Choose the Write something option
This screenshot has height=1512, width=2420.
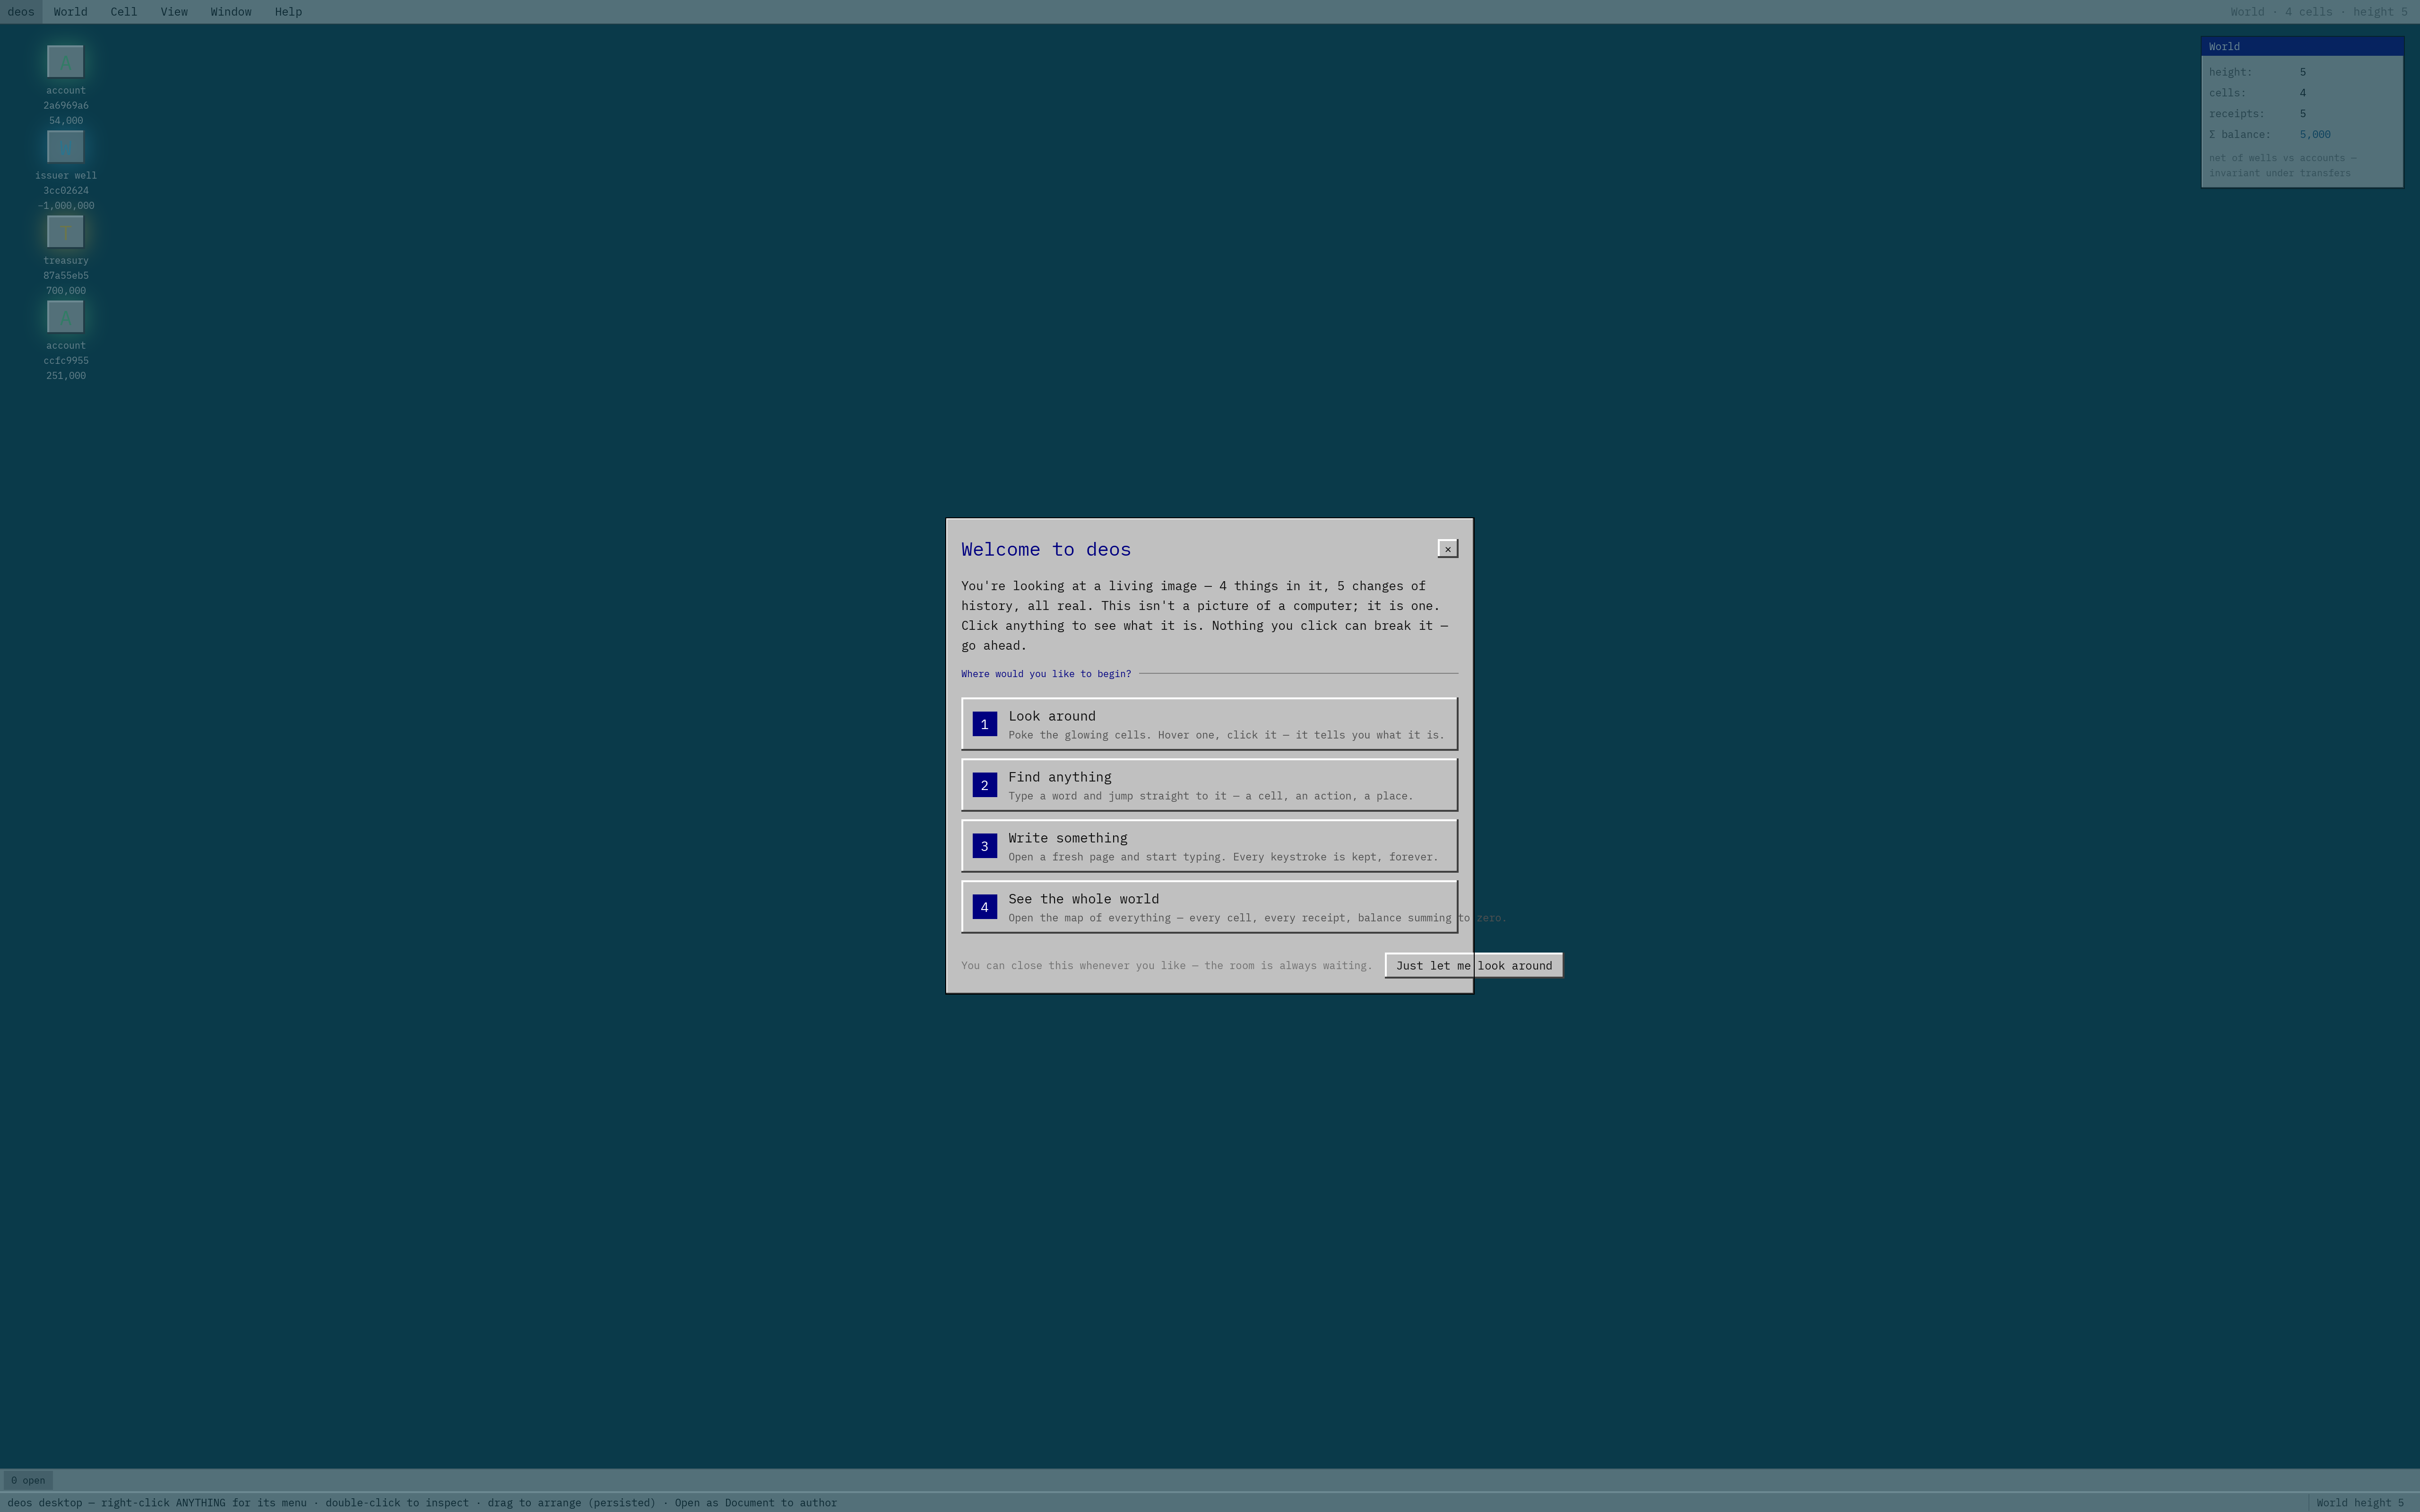1209,846
